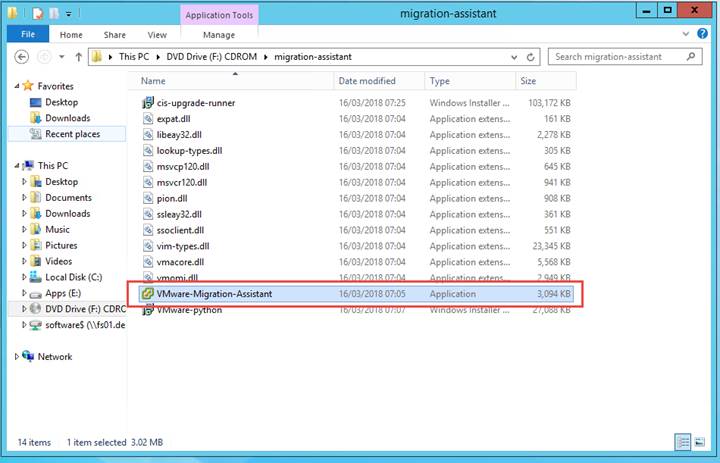Expand the Videos tree node
The height and width of the screenshot is (463, 720).
click(24, 261)
